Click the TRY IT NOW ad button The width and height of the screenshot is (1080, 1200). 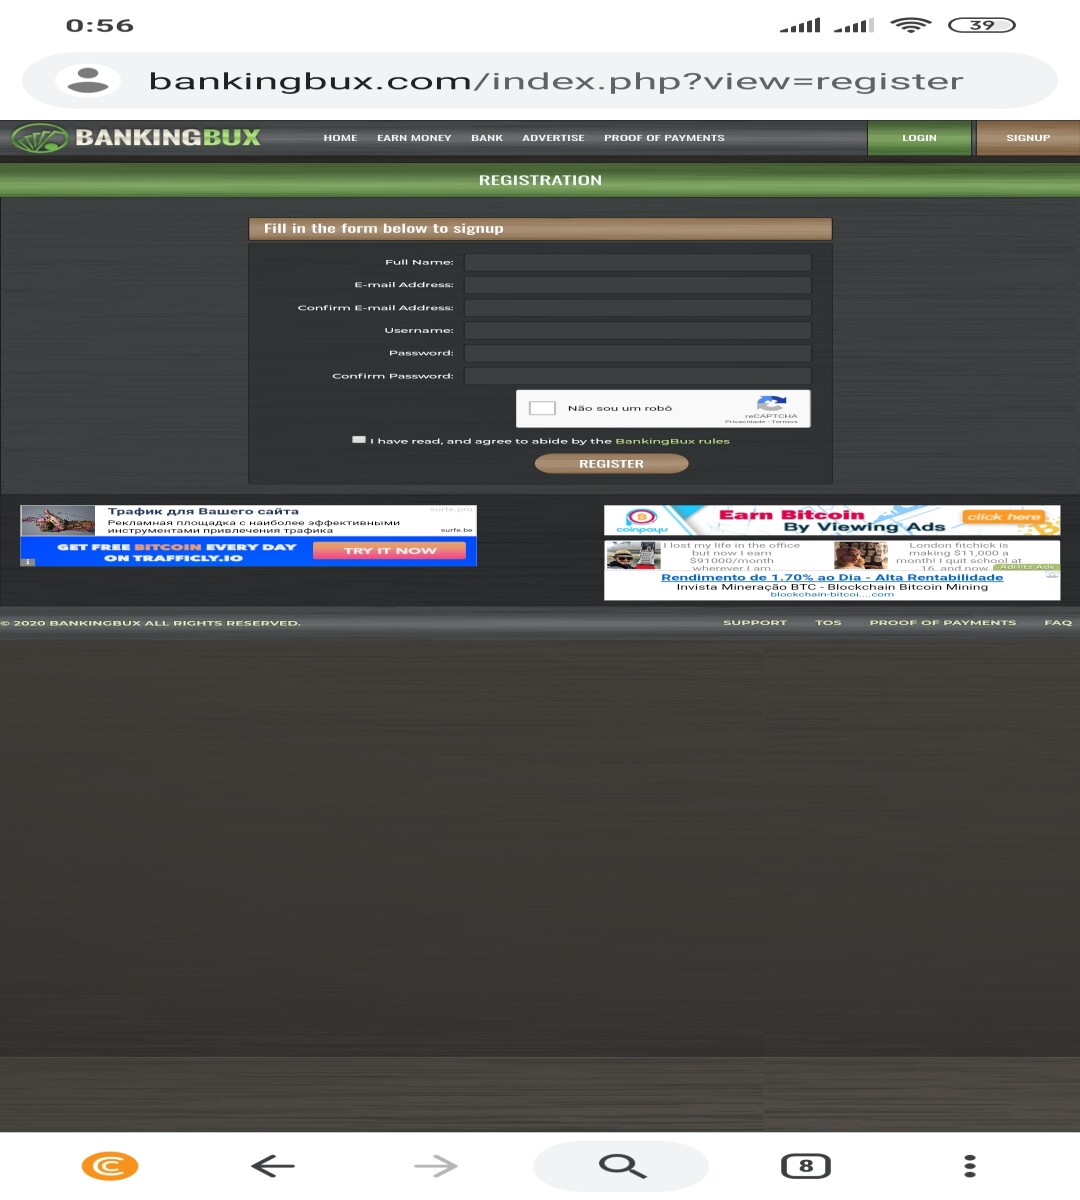tap(389, 551)
